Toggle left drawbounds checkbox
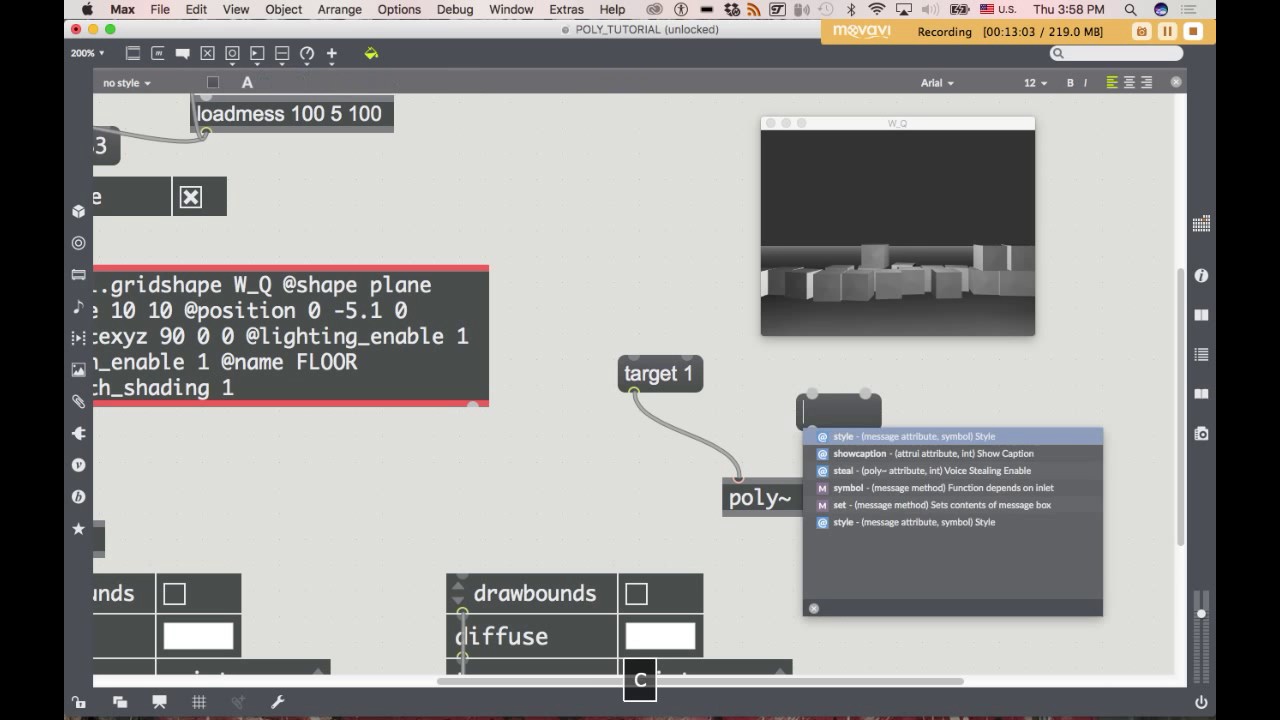Image resolution: width=1280 pixels, height=720 pixels. 174,594
